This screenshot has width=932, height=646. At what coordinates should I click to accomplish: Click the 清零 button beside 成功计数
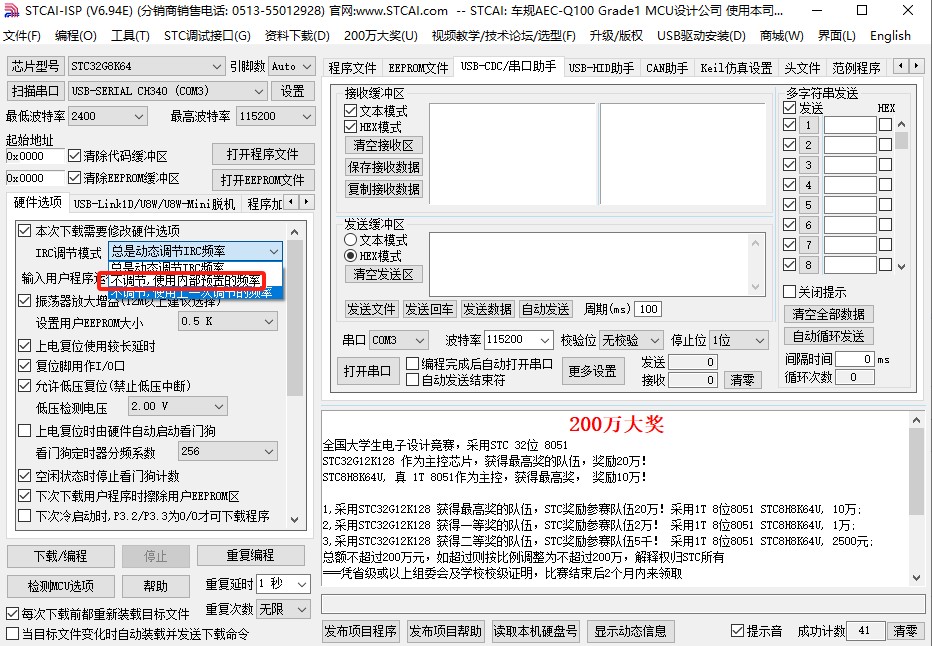click(905, 631)
